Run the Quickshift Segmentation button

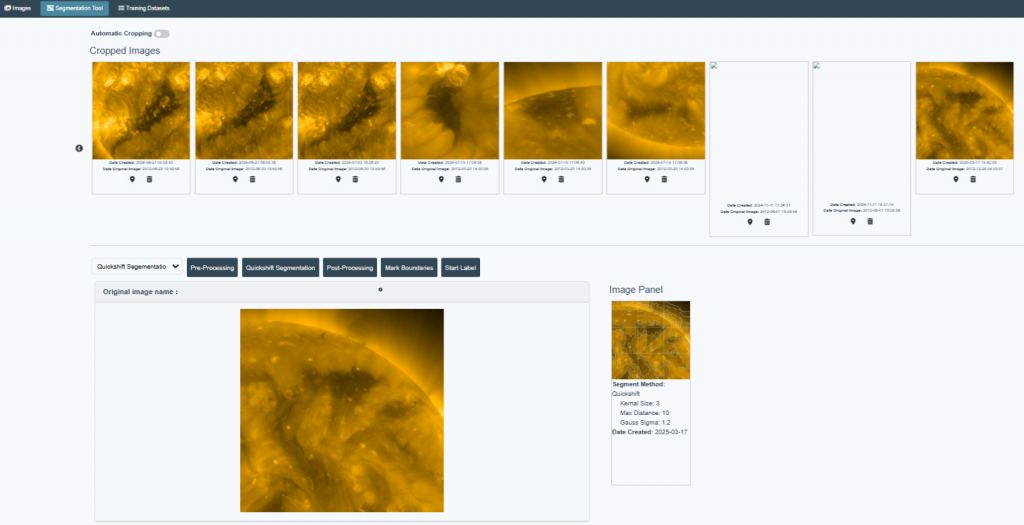click(280, 268)
